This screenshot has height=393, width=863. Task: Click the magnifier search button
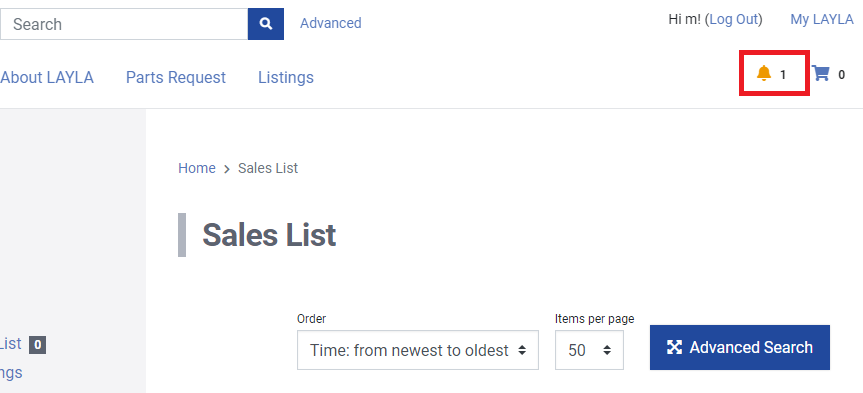[266, 24]
